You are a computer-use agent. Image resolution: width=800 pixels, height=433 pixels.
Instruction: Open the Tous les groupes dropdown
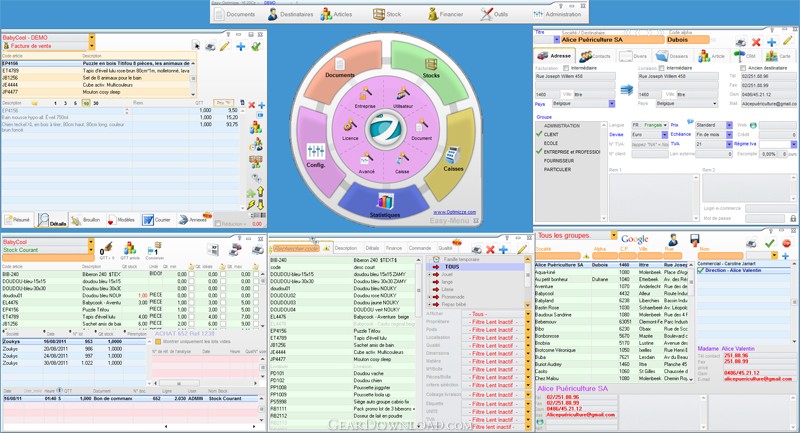(614, 236)
